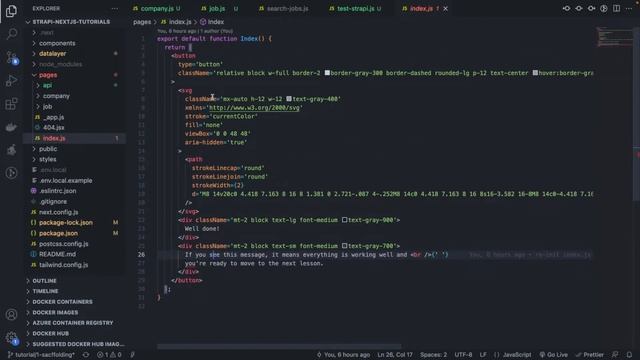This screenshot has width=640, height=360.
Task: Click text-gray-400 color swatch
Action: point(289,99)
